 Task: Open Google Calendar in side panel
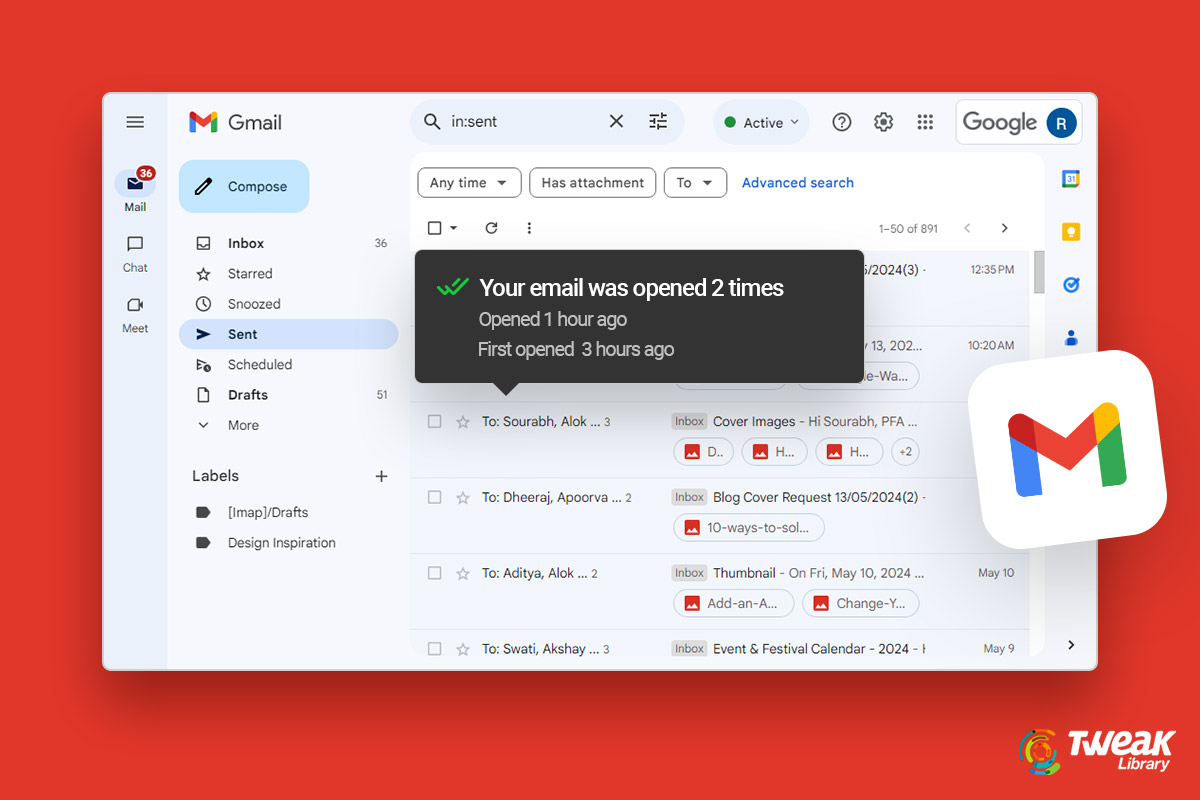coord(1071,180)
